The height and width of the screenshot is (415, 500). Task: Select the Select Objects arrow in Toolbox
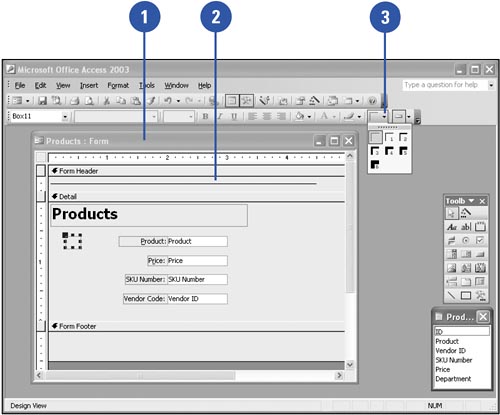click(x=451, y=213)
